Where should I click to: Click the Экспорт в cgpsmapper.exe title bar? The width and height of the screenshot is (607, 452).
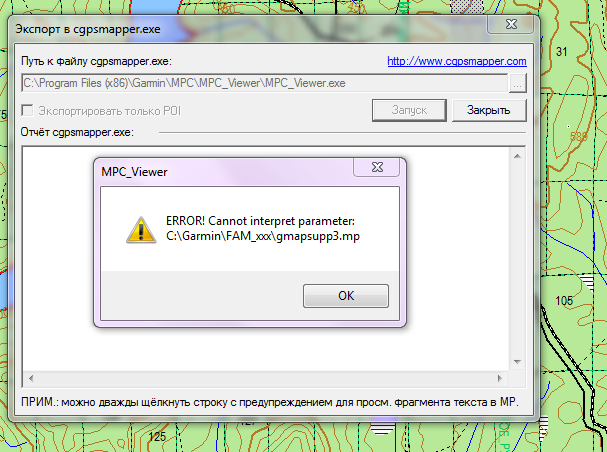pos(248,29)
